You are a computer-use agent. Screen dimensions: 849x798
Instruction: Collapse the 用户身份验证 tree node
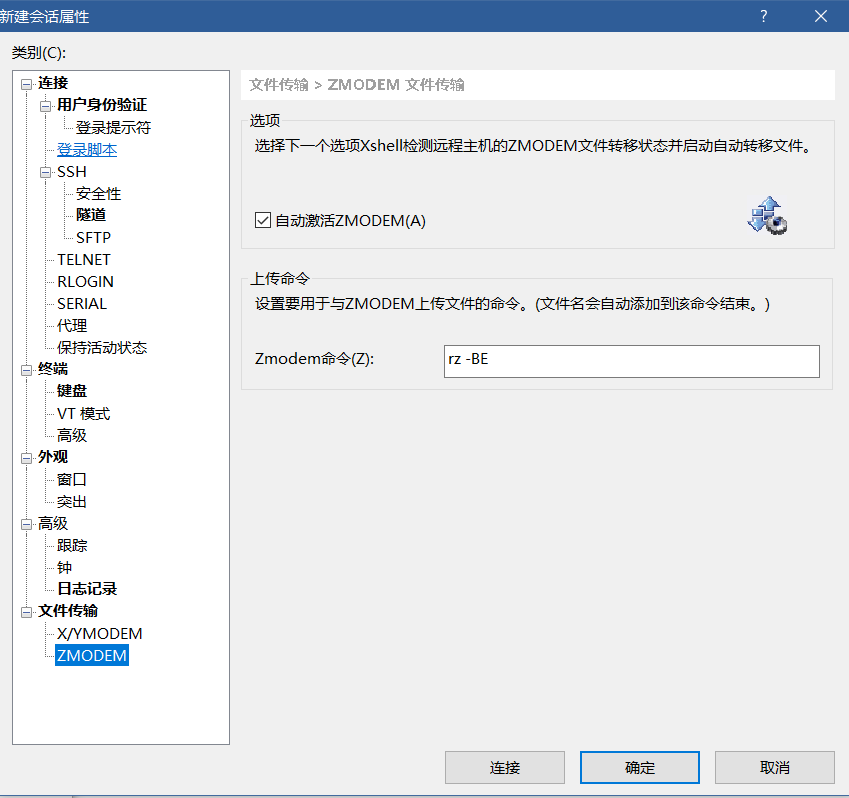(x=45, y=106)
